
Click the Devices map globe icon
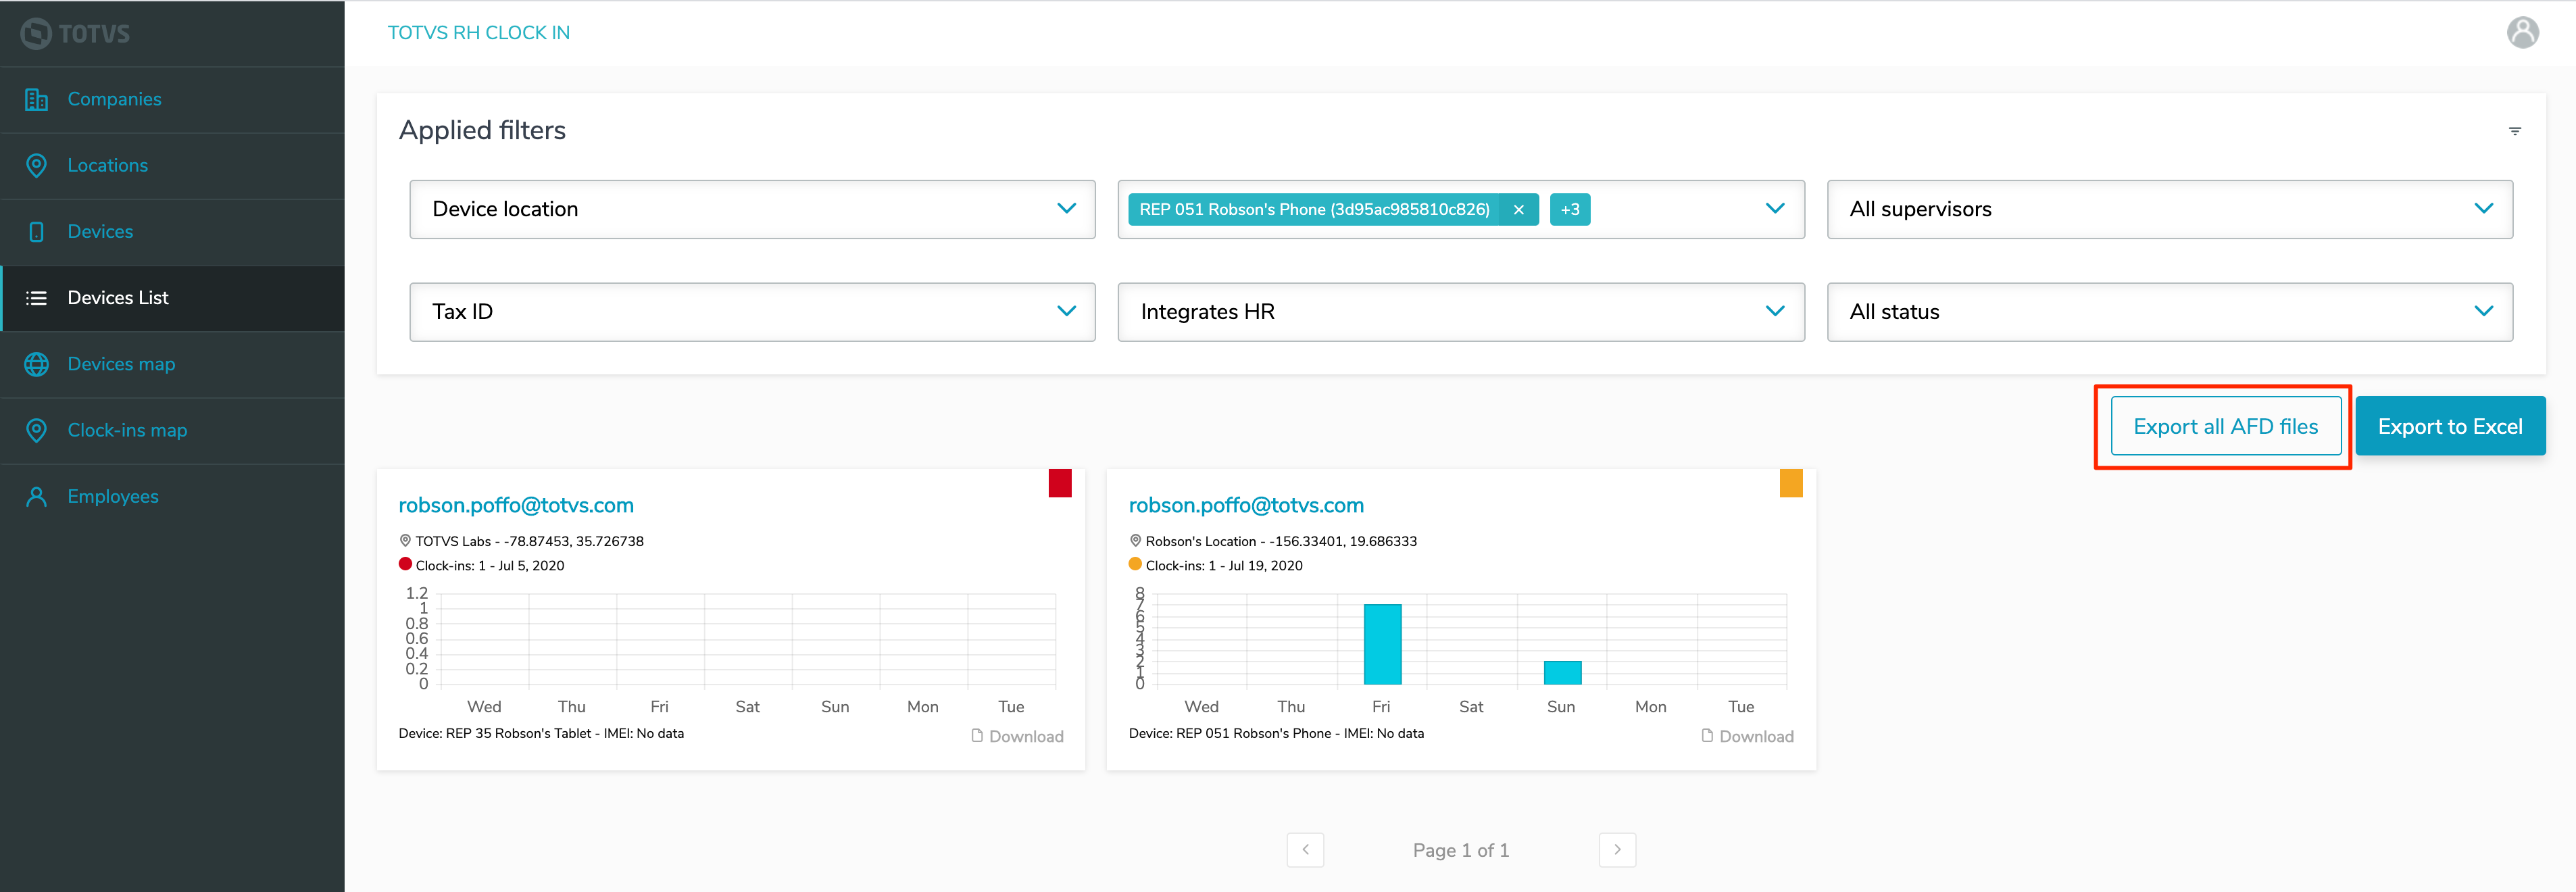[36, 364]
